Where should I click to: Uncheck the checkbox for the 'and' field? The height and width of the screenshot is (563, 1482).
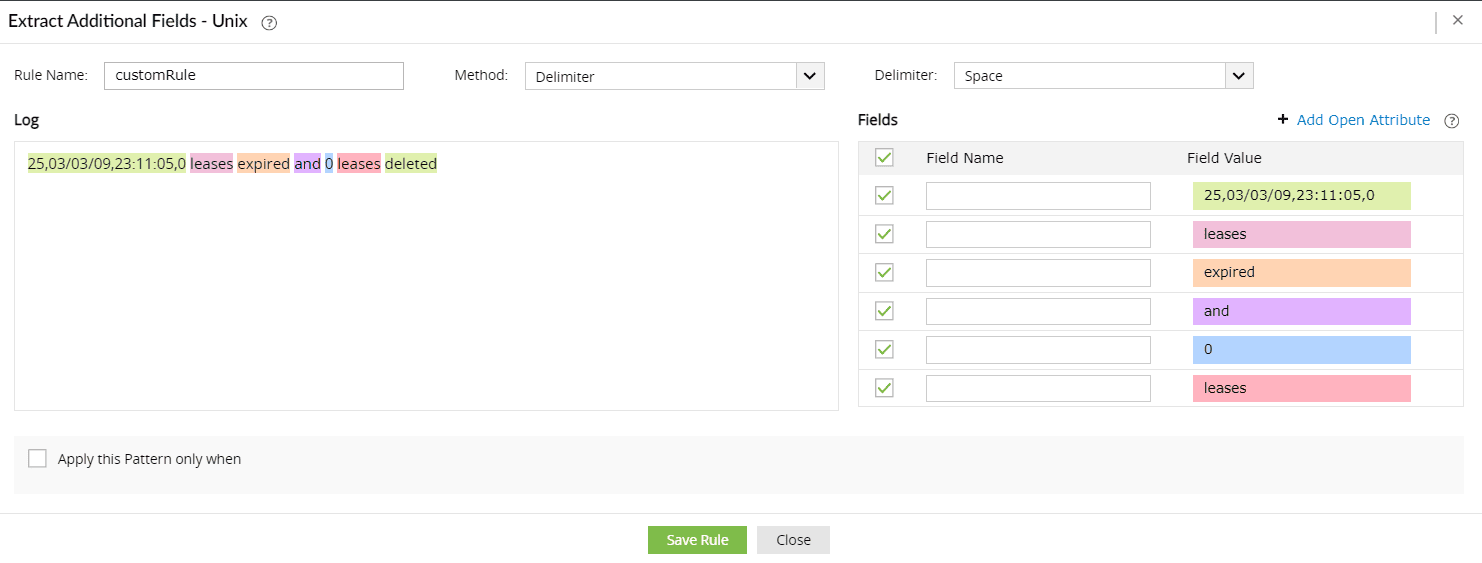tap(884, 311)
